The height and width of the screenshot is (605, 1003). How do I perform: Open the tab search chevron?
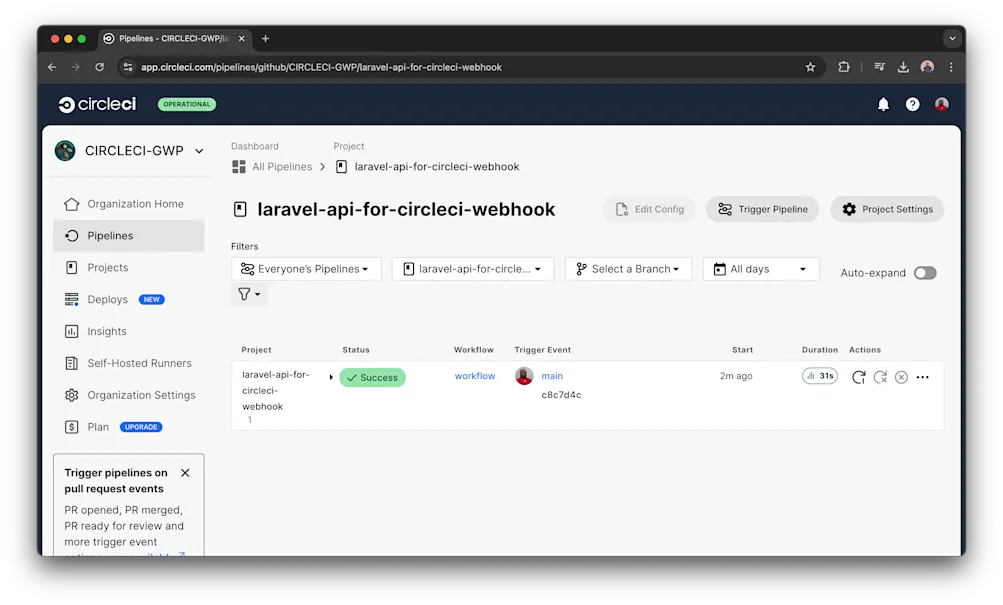click(952, 39)
